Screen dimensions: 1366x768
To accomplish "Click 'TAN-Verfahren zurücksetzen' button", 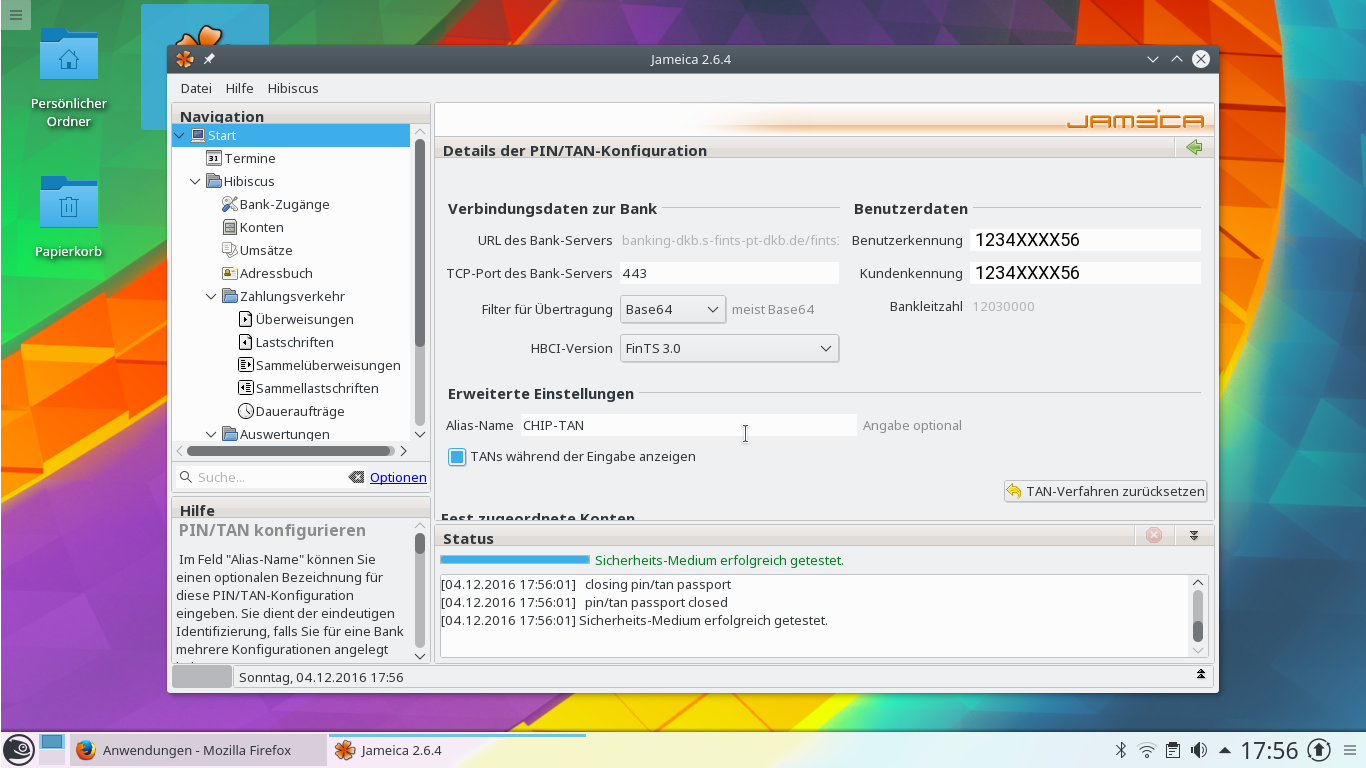I will (1106, 491).
